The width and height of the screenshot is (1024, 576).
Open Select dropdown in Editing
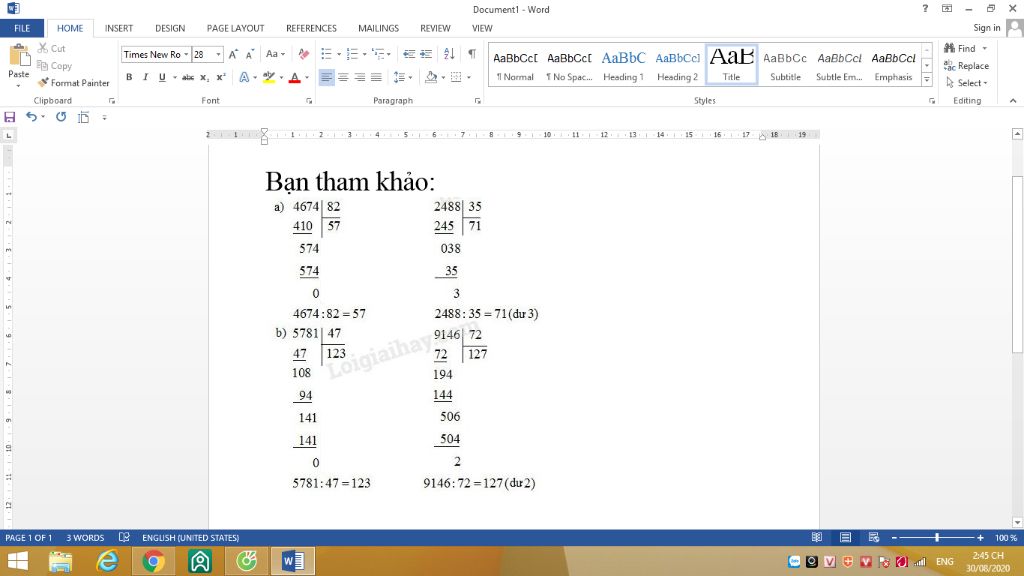tap(967, 83)
